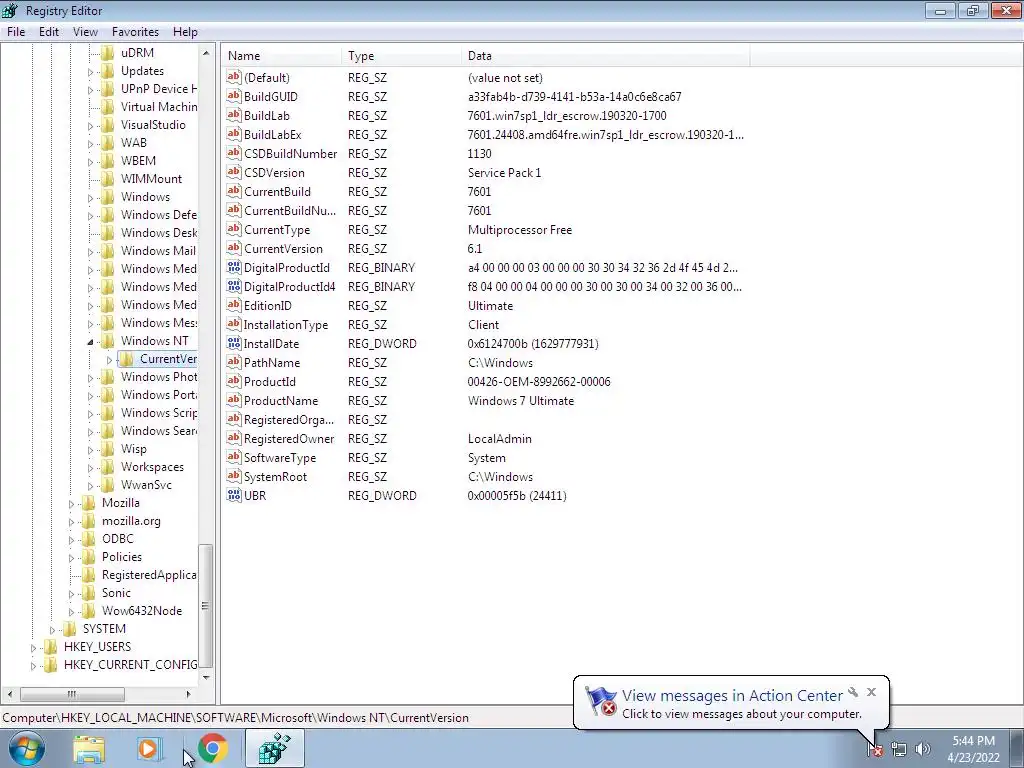
Task: Close the Action Center notification balloon
Action: point(871,692)
